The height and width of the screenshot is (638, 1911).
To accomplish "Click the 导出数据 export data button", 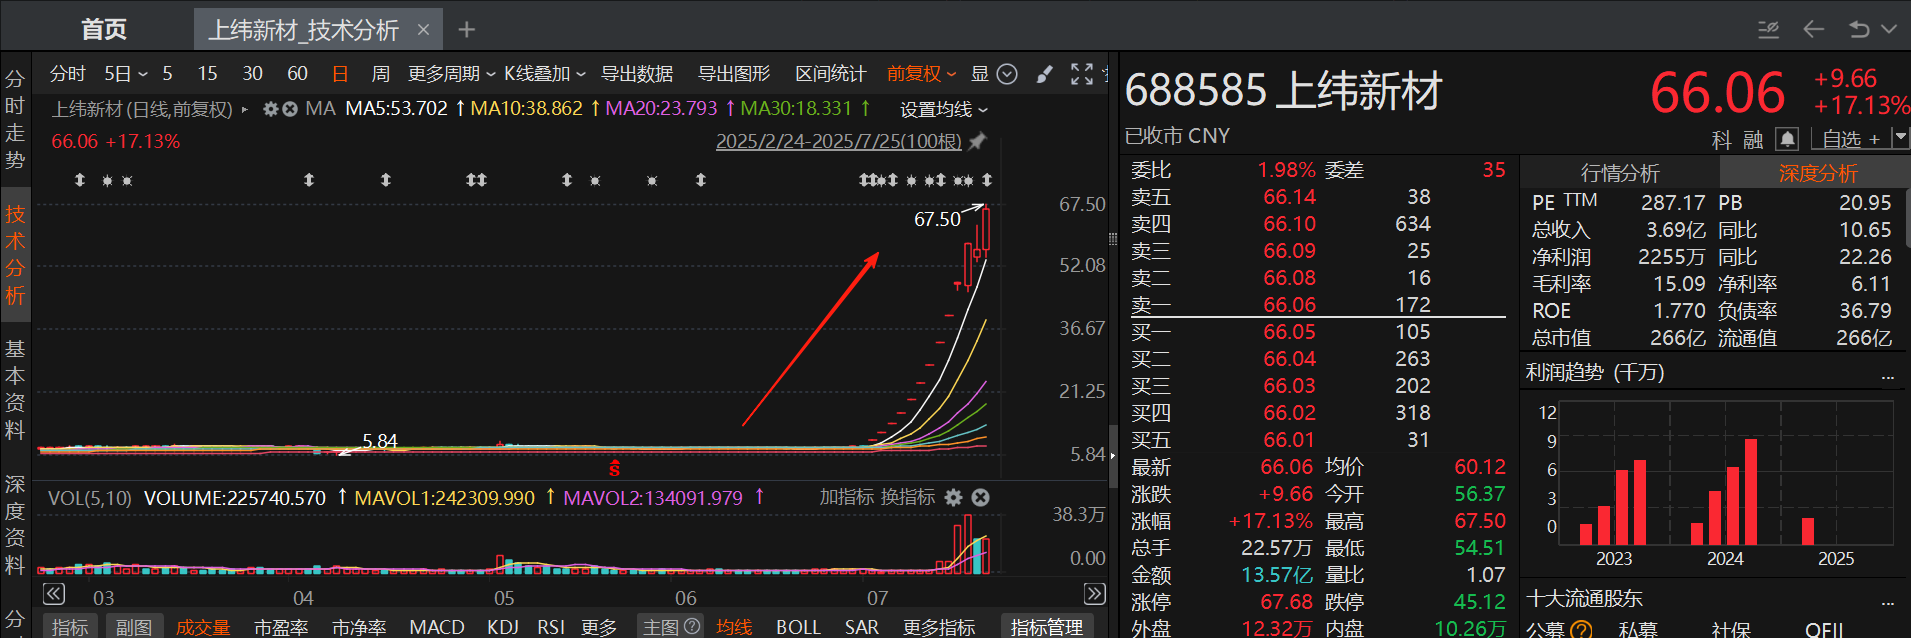I will pyautogui.click(x=636, y=74).
